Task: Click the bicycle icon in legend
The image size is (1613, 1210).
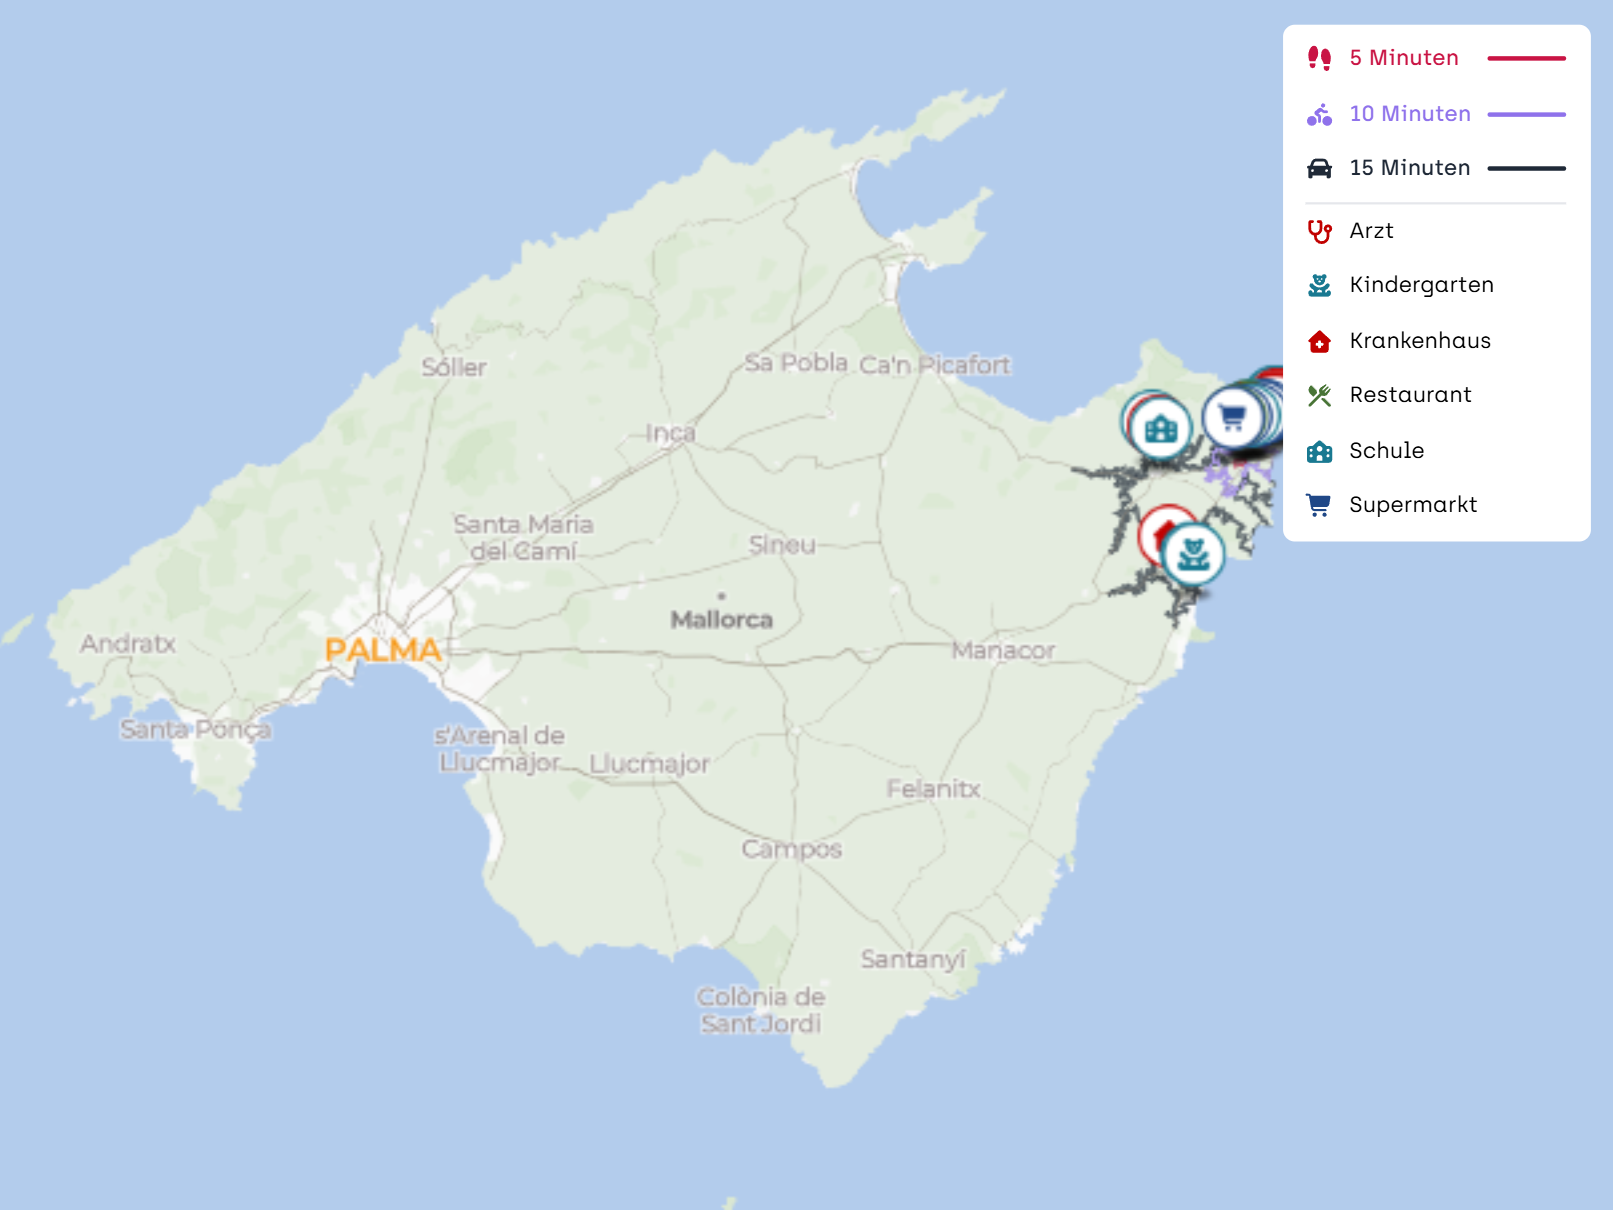Action: [x=1319, y=114]
